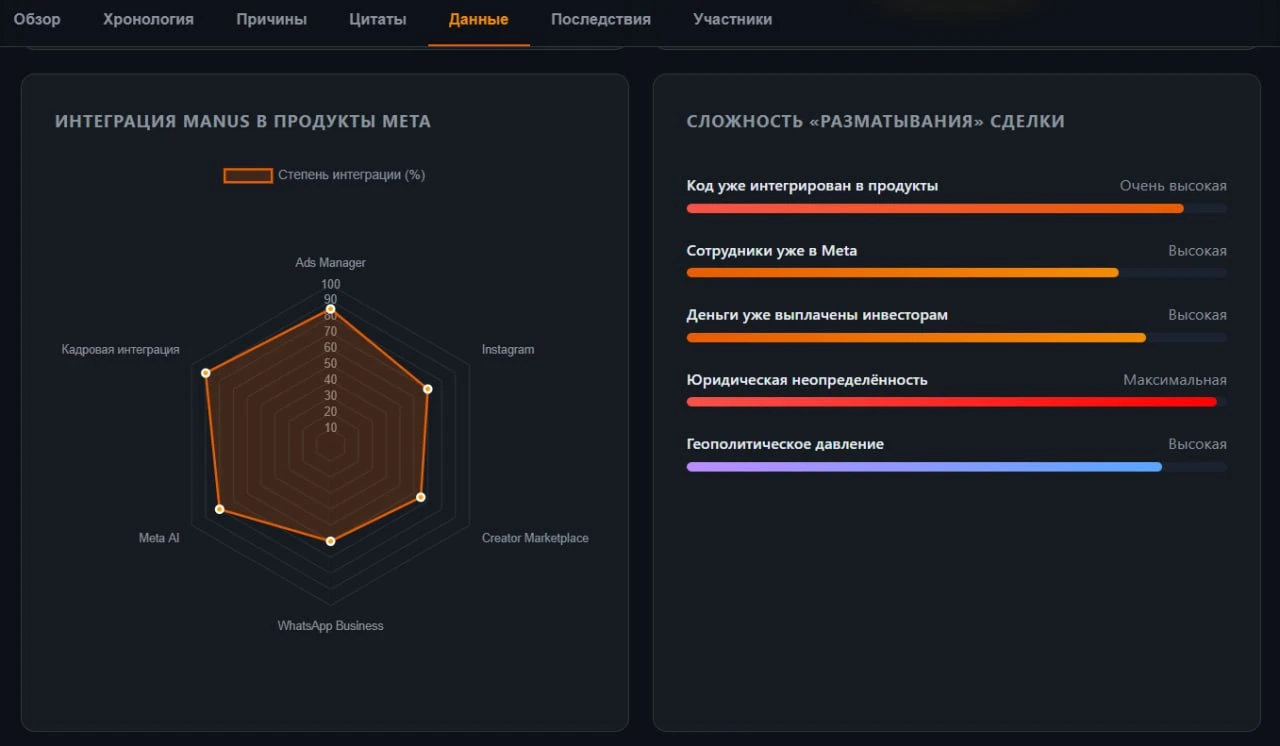Click the Meta AI radar data point

point(220,510)
